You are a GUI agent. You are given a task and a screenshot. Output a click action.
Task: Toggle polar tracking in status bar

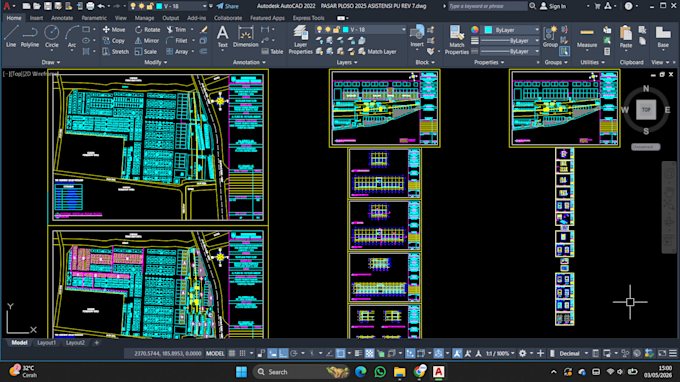tap(294, 353)
